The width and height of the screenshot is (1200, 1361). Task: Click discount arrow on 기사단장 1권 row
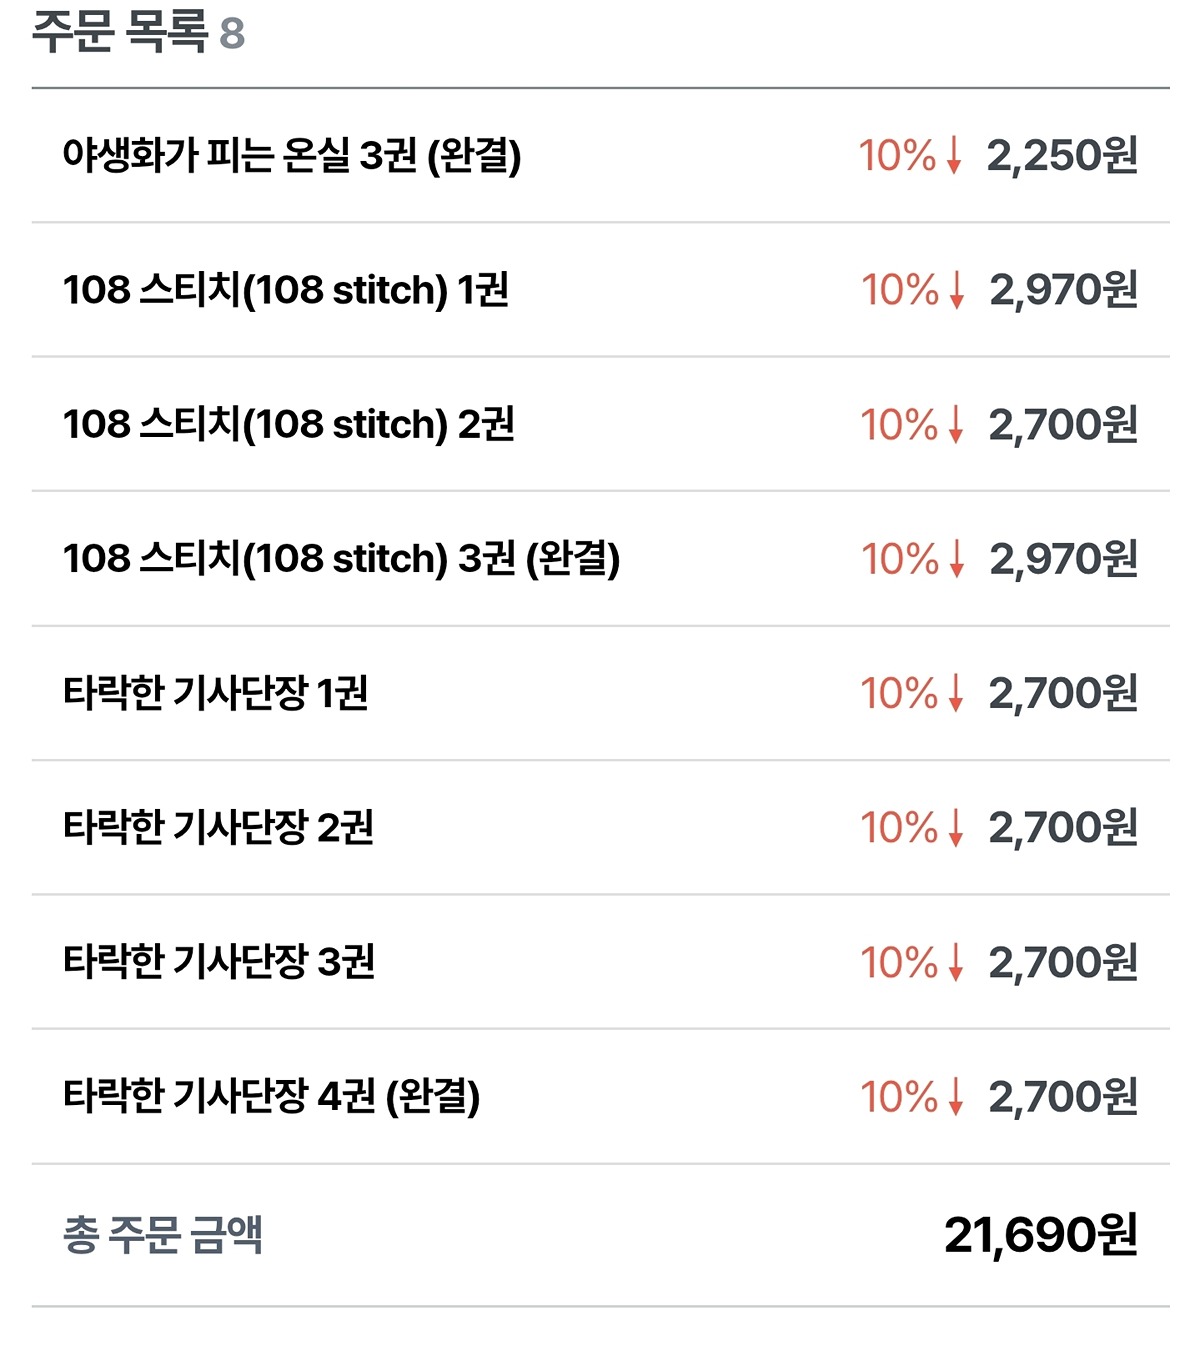point(955,693)
